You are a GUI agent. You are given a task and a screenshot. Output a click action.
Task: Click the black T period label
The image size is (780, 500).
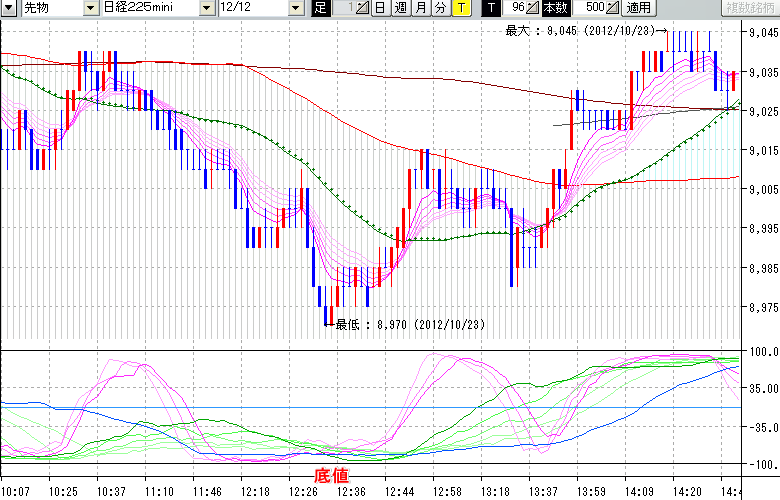tap(490, 8)
